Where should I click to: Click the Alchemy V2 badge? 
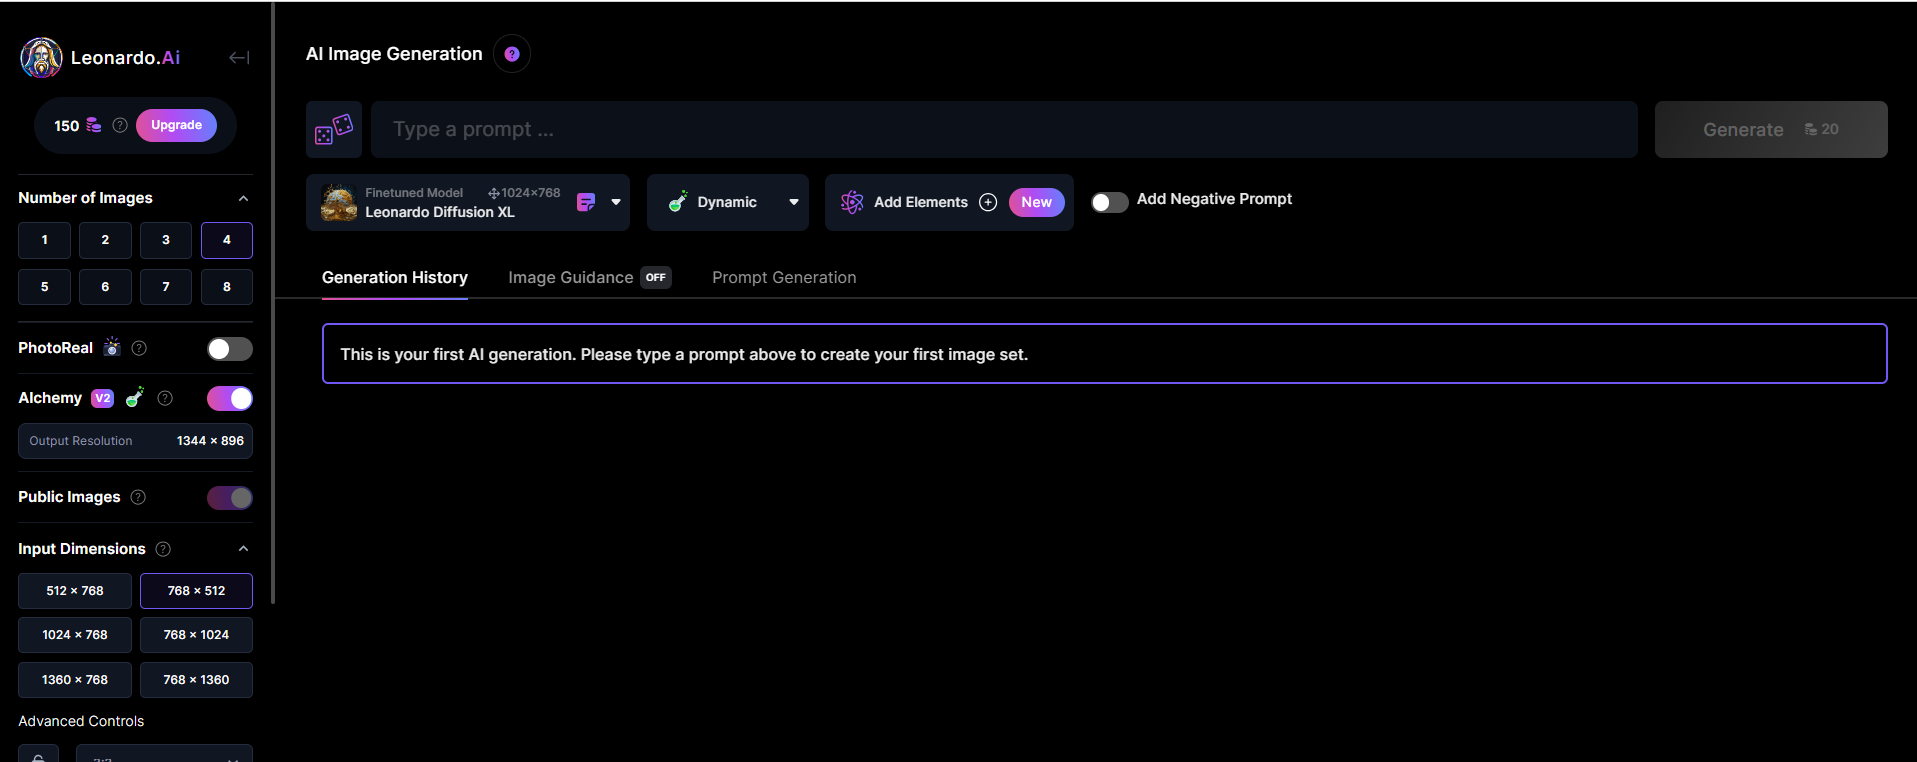pos(103,398)
